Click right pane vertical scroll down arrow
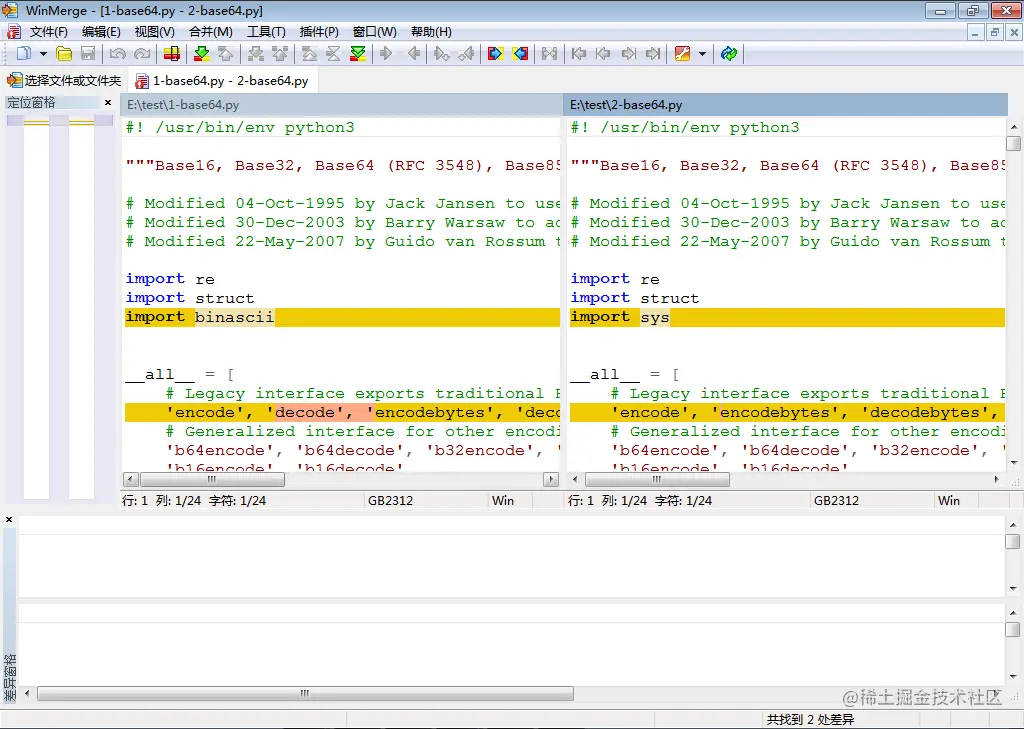 click(x=1014, y=463)
